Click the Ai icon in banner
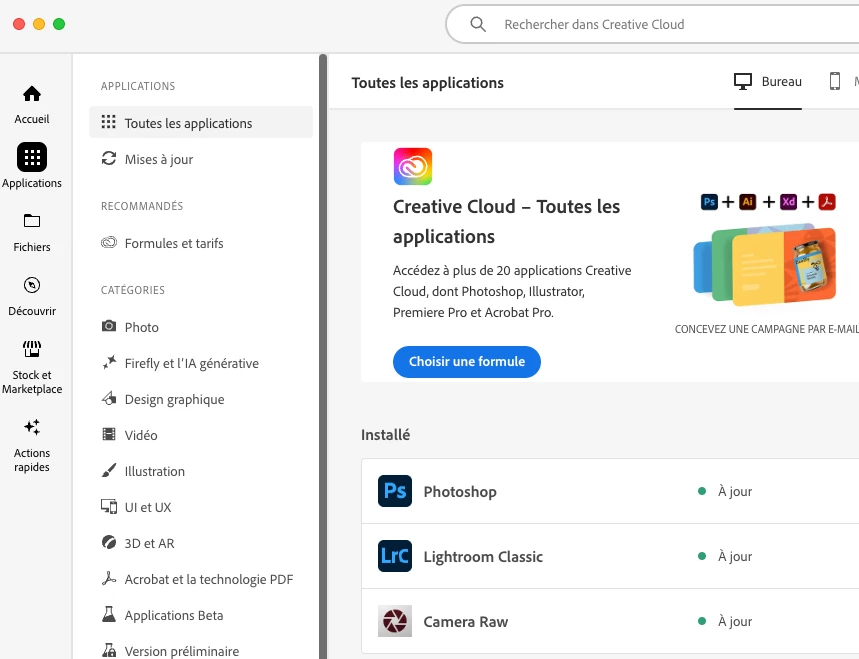The width and height of the screenshot is (859, 659). (747, 202)
